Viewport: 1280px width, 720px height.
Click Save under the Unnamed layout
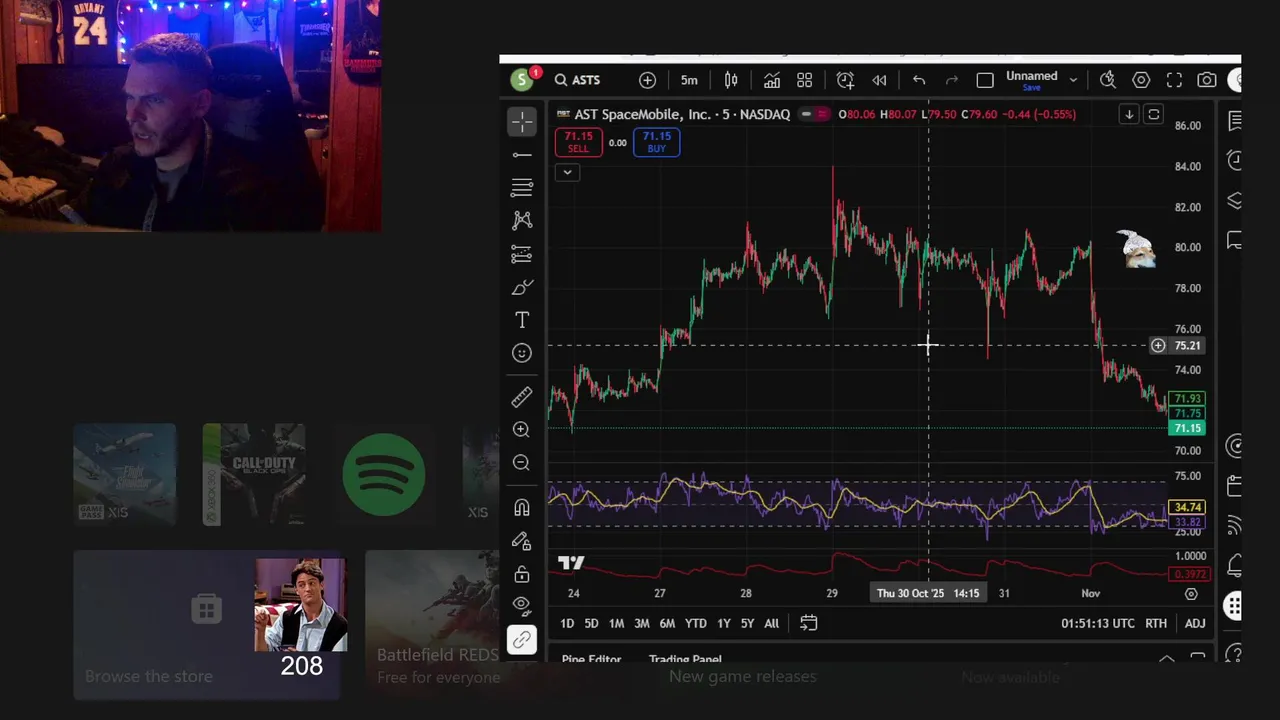1031,88
